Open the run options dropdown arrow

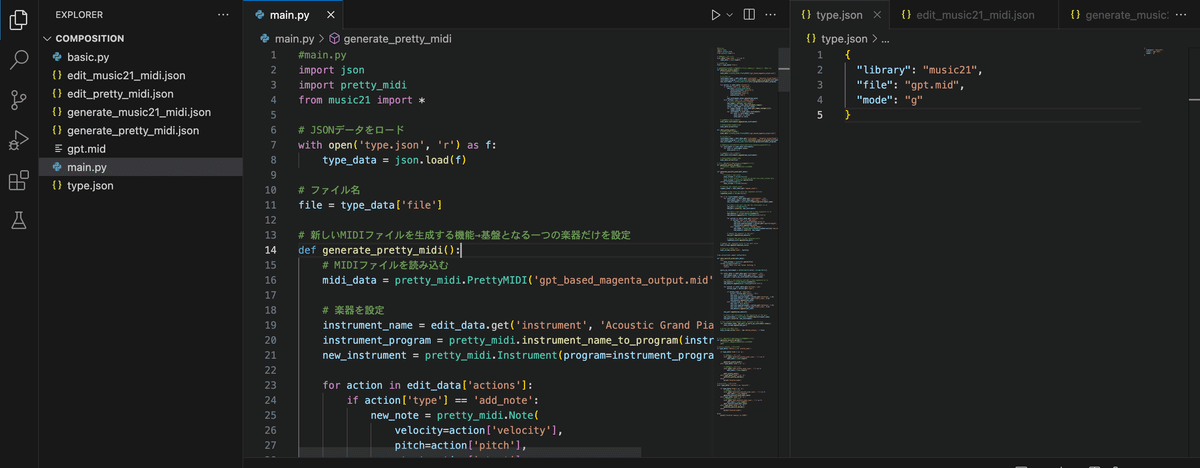click(729, 15)
